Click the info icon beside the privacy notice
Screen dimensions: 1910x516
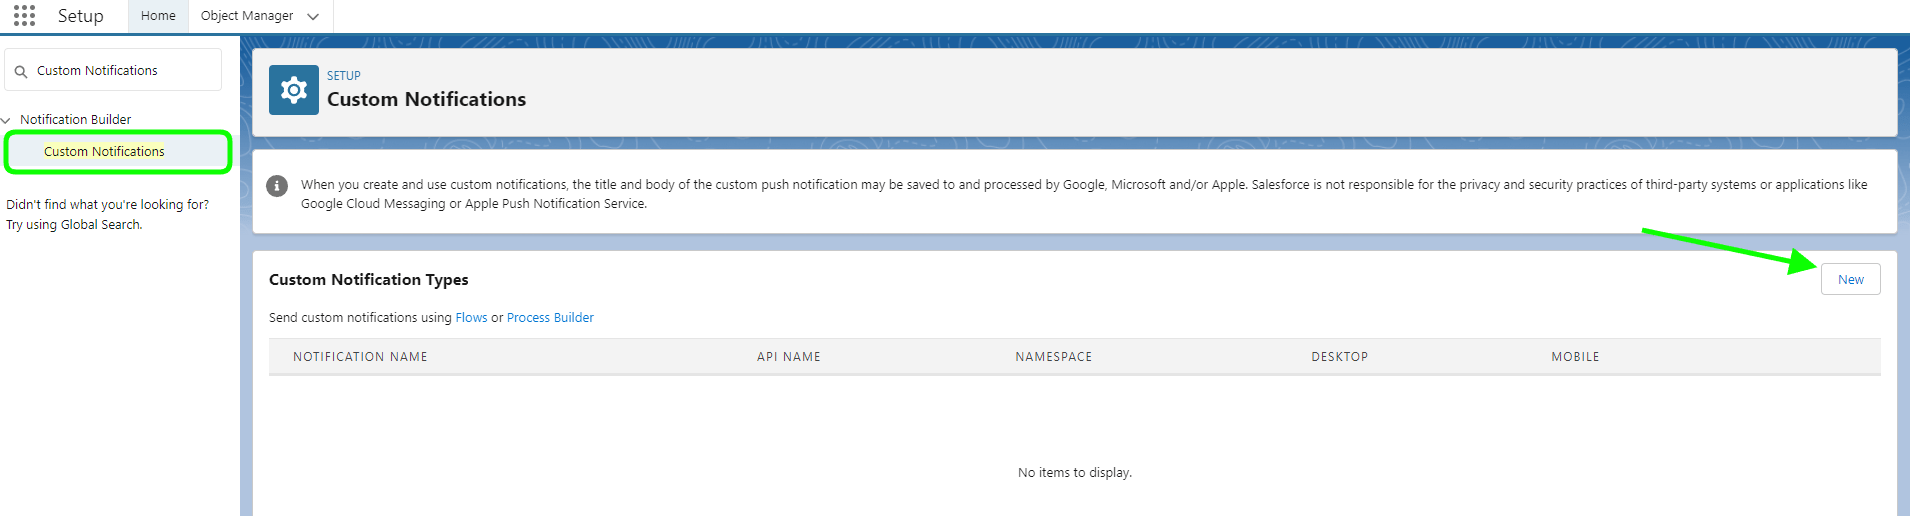[277, 186]
